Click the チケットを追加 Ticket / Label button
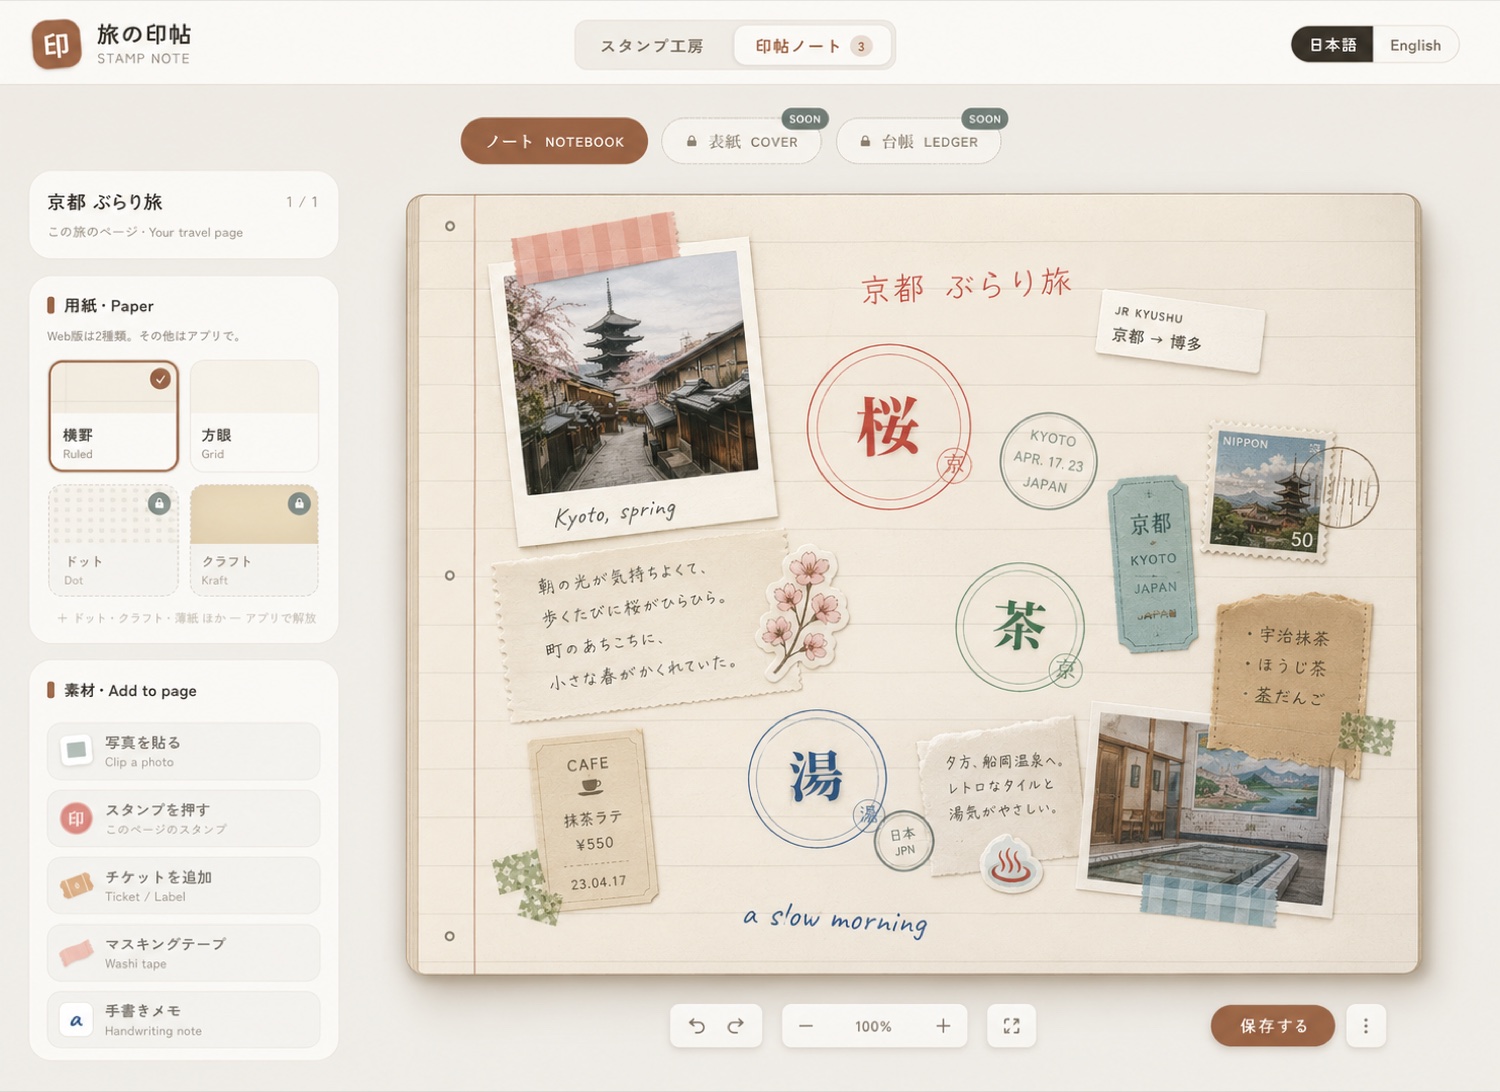This screenshot has width=1500, height=1092. [184, 886]
